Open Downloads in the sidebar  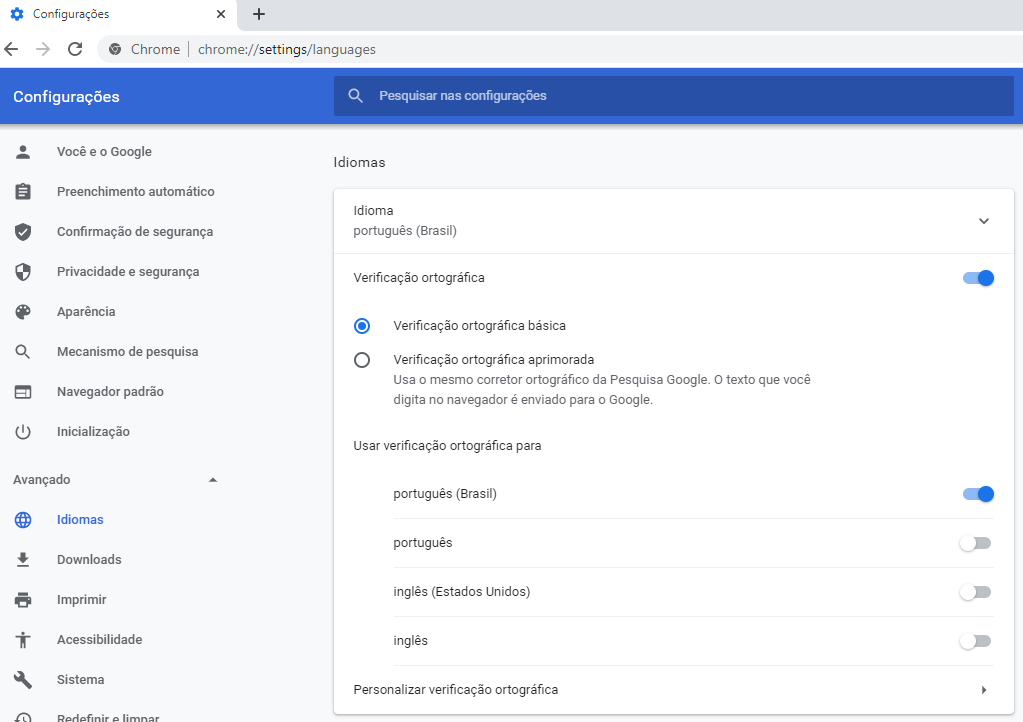tap(89, 560)
